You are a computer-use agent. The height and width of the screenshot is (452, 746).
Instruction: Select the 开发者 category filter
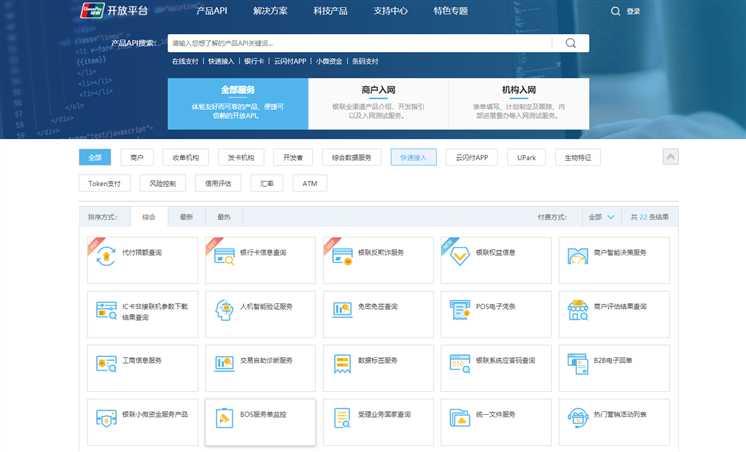tap(293, 157)
